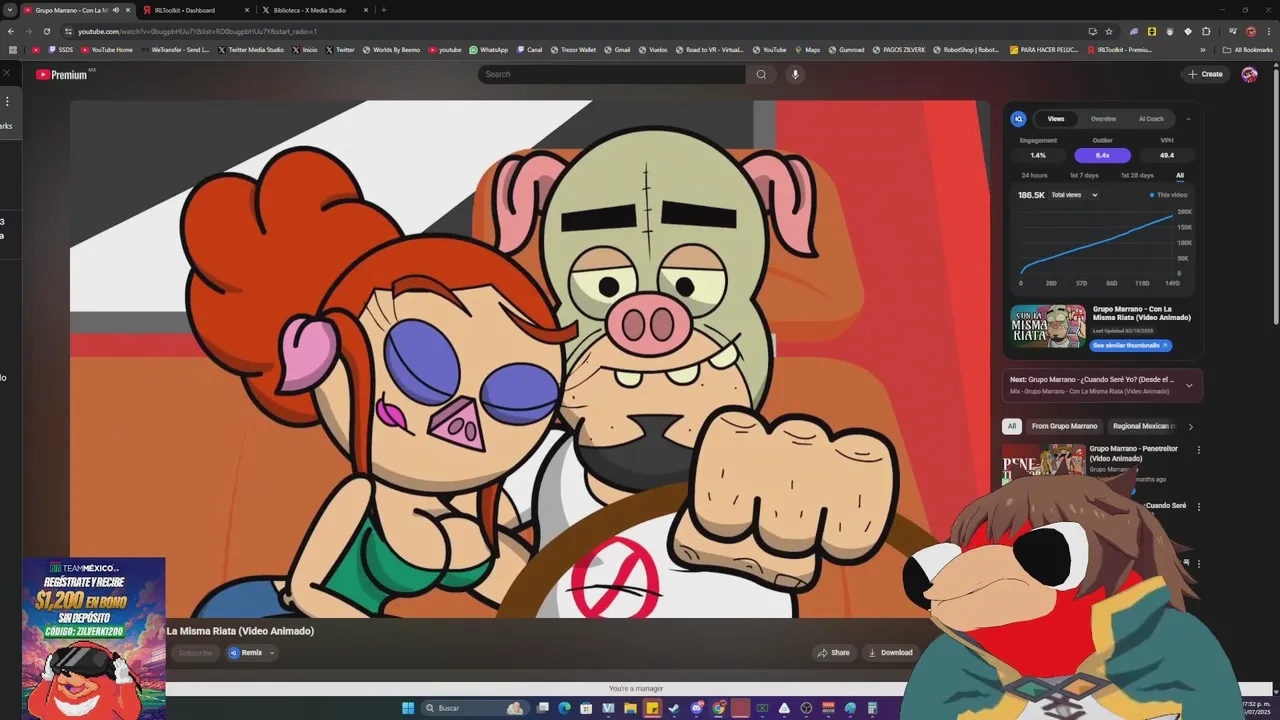Click the VPH 49.4 metric
The image size is (1280, 720).
[x=1167, y=155]
